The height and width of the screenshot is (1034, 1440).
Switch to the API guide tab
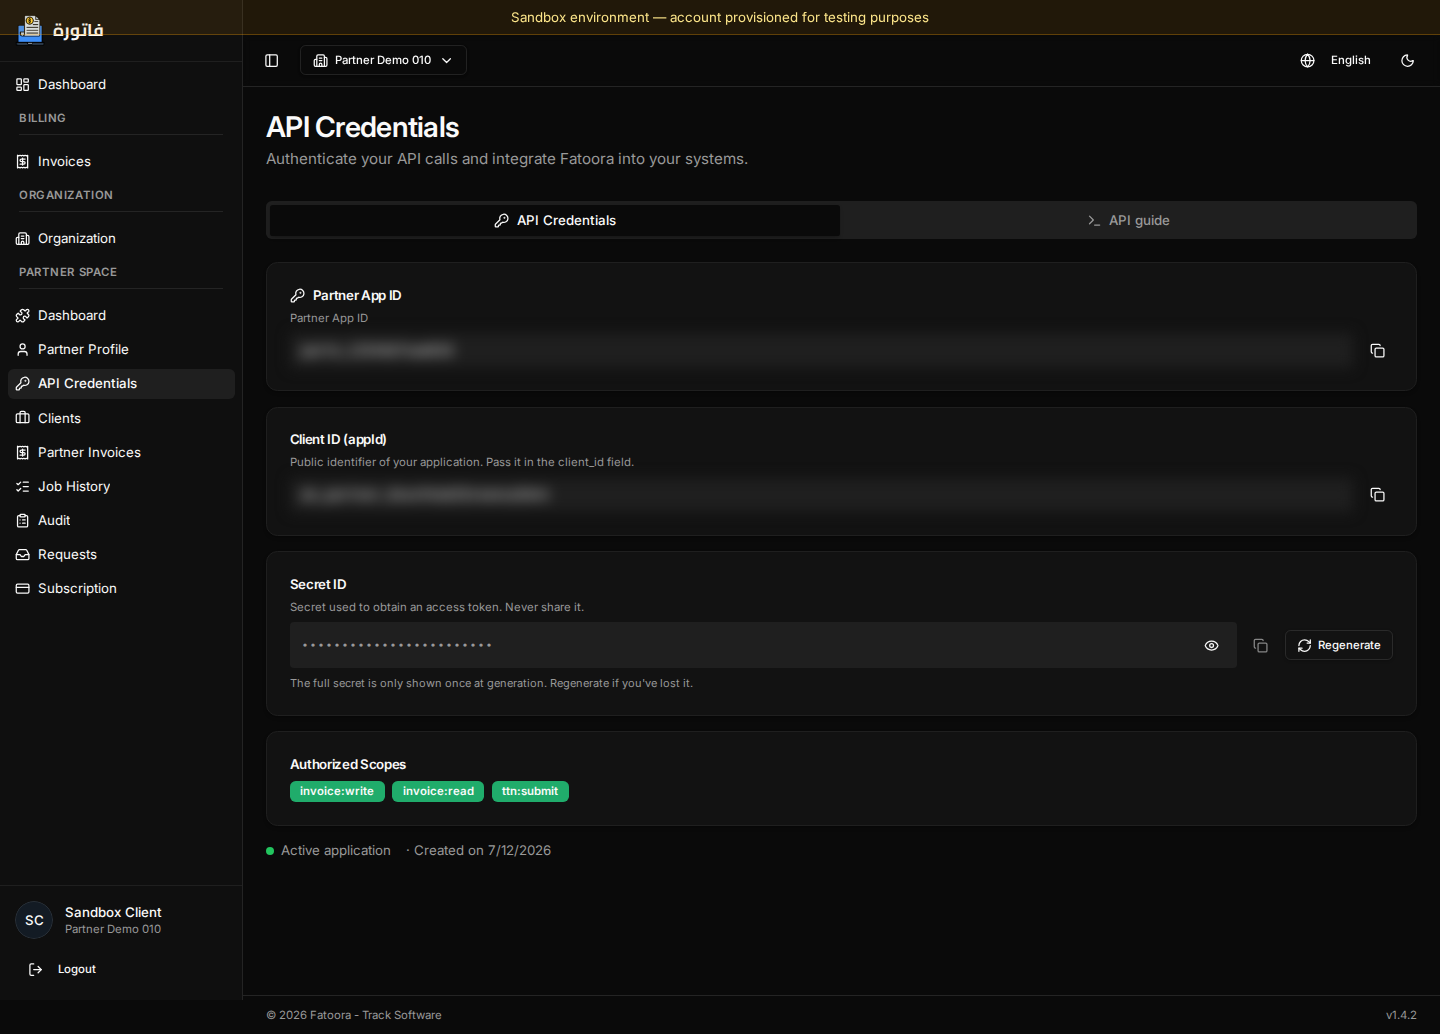1128,220
